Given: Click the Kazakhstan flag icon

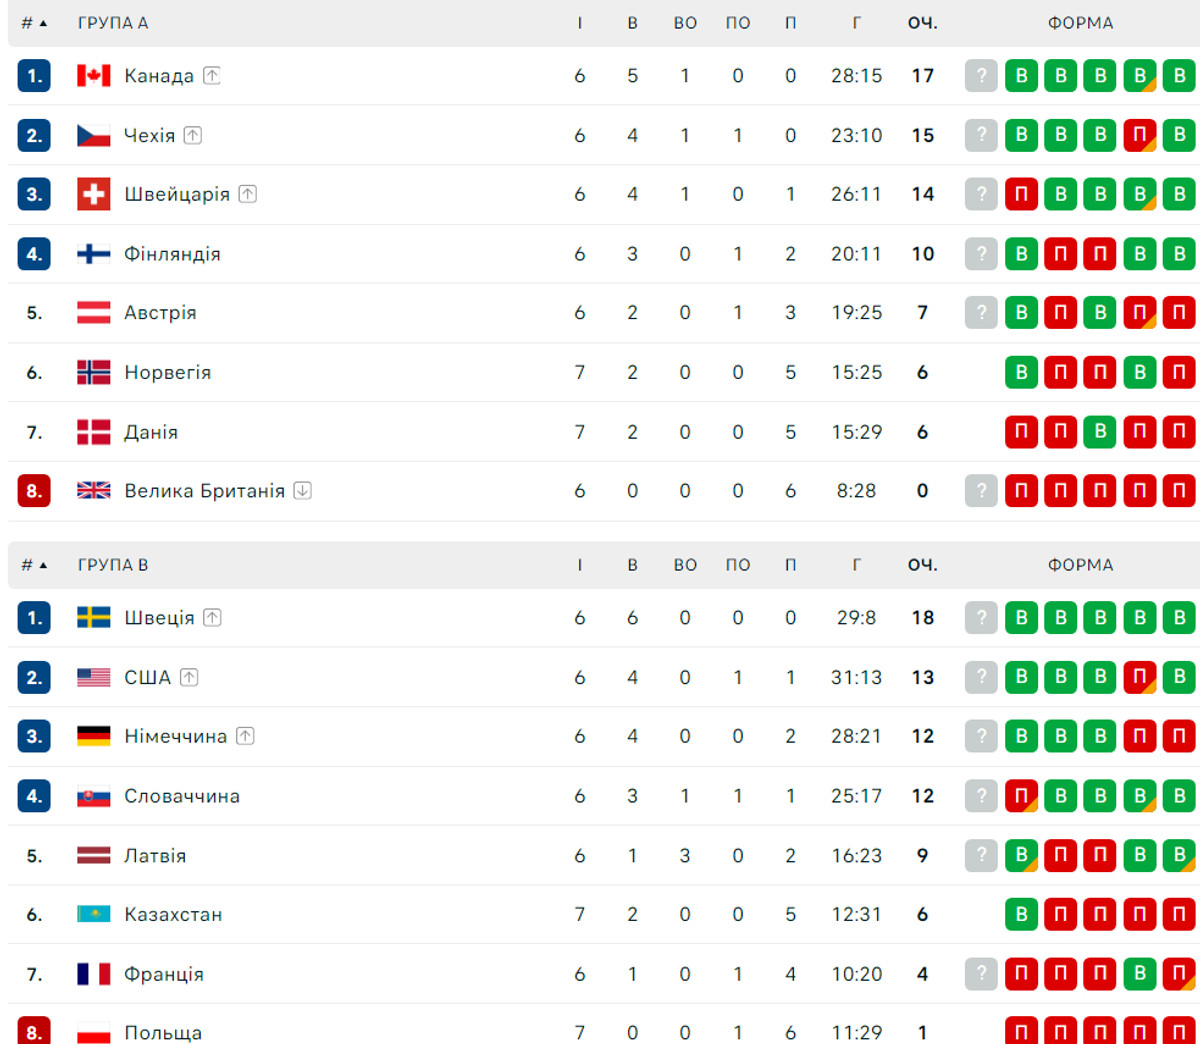Looking at the screenshot, I should [94, 914].
